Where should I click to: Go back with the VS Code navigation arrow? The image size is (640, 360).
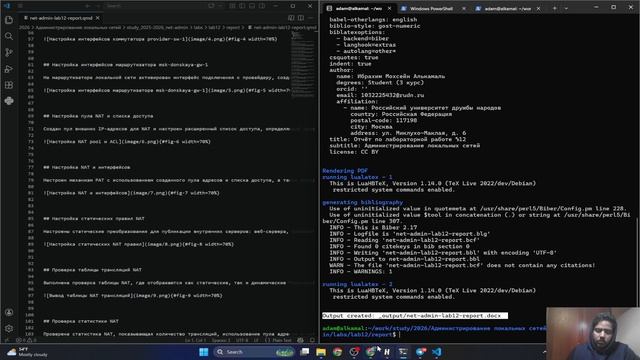pos(87,6)
